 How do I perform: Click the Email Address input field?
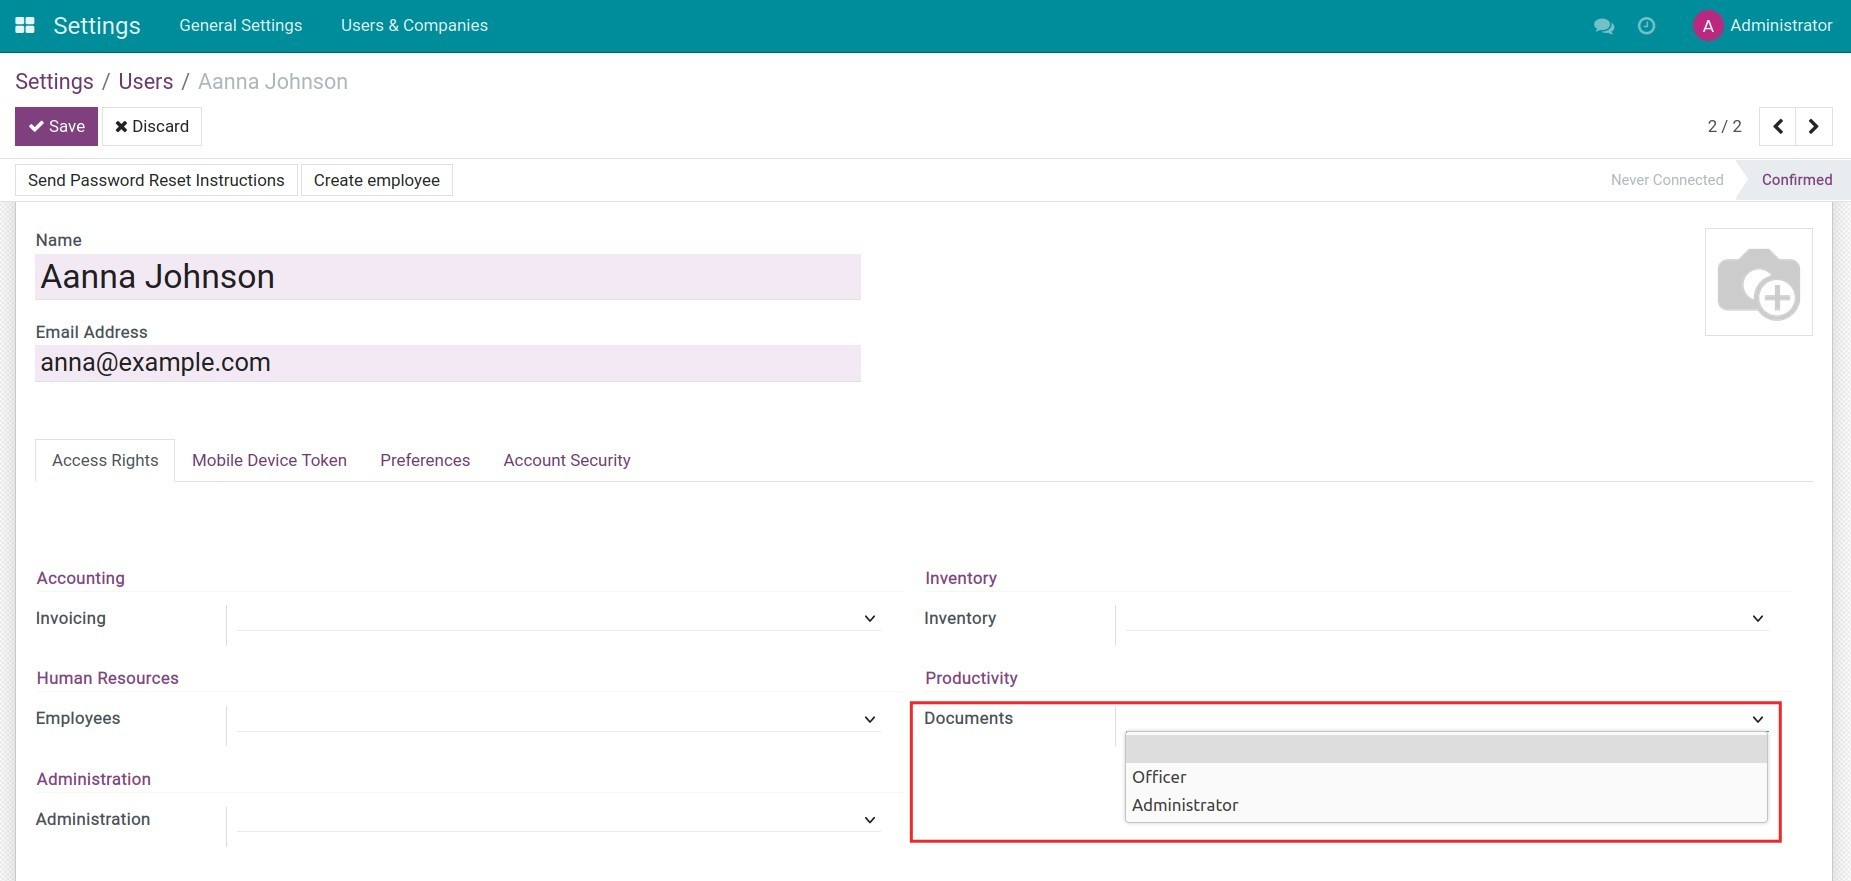[447, 363]
